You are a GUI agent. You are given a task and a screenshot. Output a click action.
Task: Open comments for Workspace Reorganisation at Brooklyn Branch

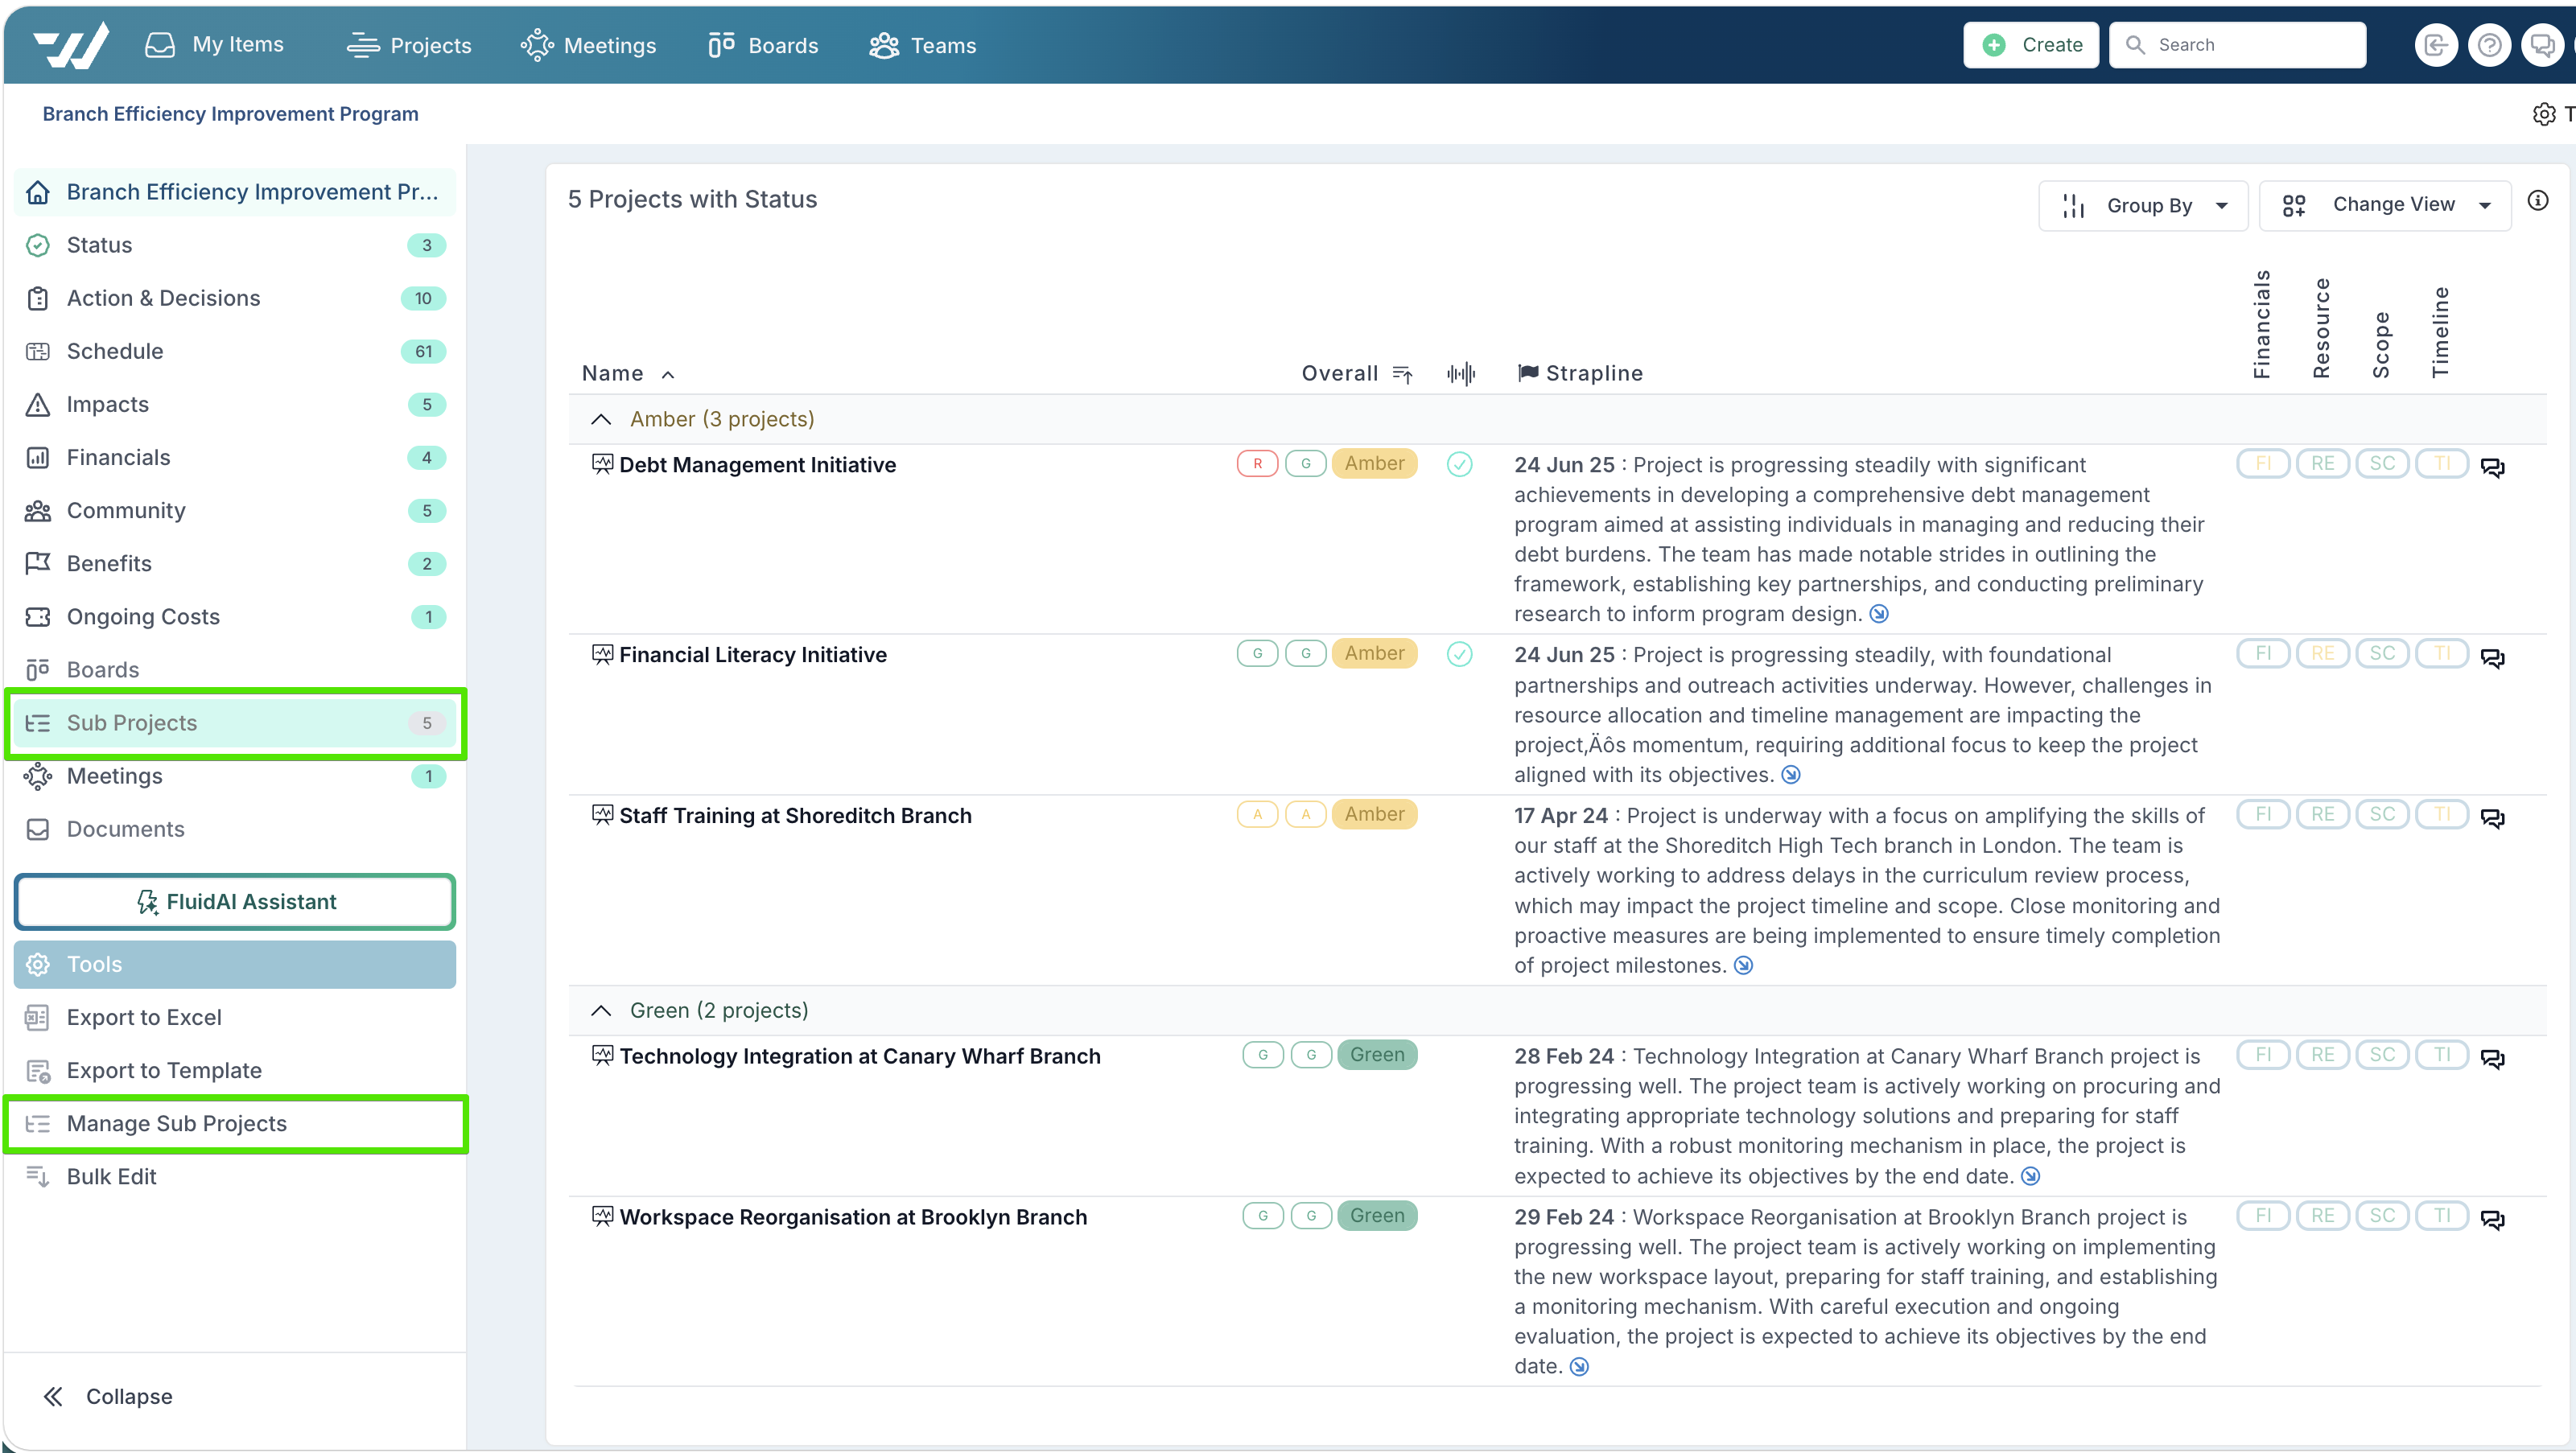coord(2492,1219)
